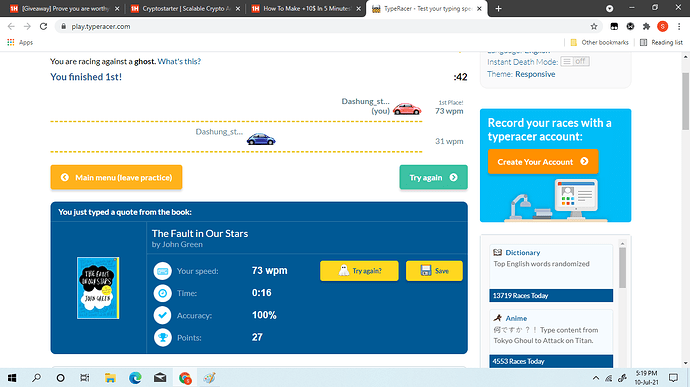Close the How To Make +10$ tab
The height and width of the screenshot is (387, 690).
click(x=359, y=8)
